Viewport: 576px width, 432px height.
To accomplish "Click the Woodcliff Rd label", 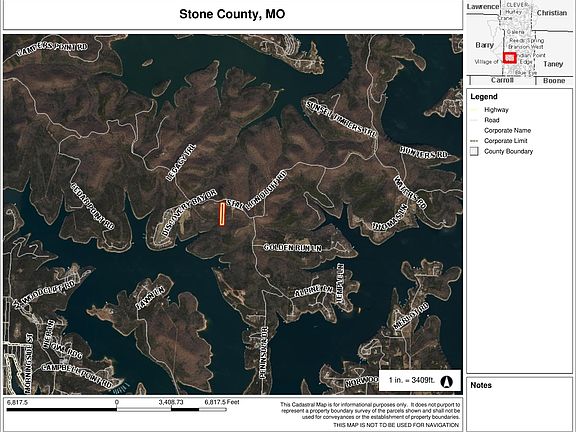I will (x=44, y=294).
